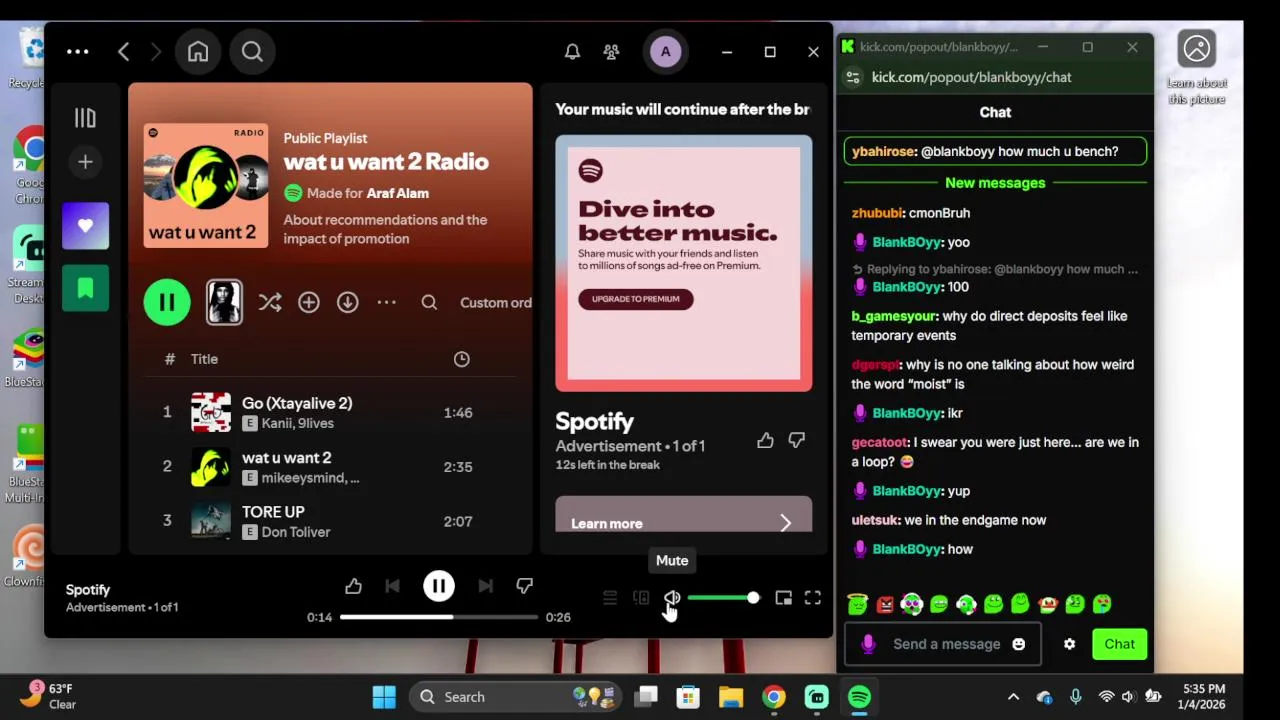This screenshot has width=1280, height=720.
Task: Open more options for this playlist
Action: 387,302
